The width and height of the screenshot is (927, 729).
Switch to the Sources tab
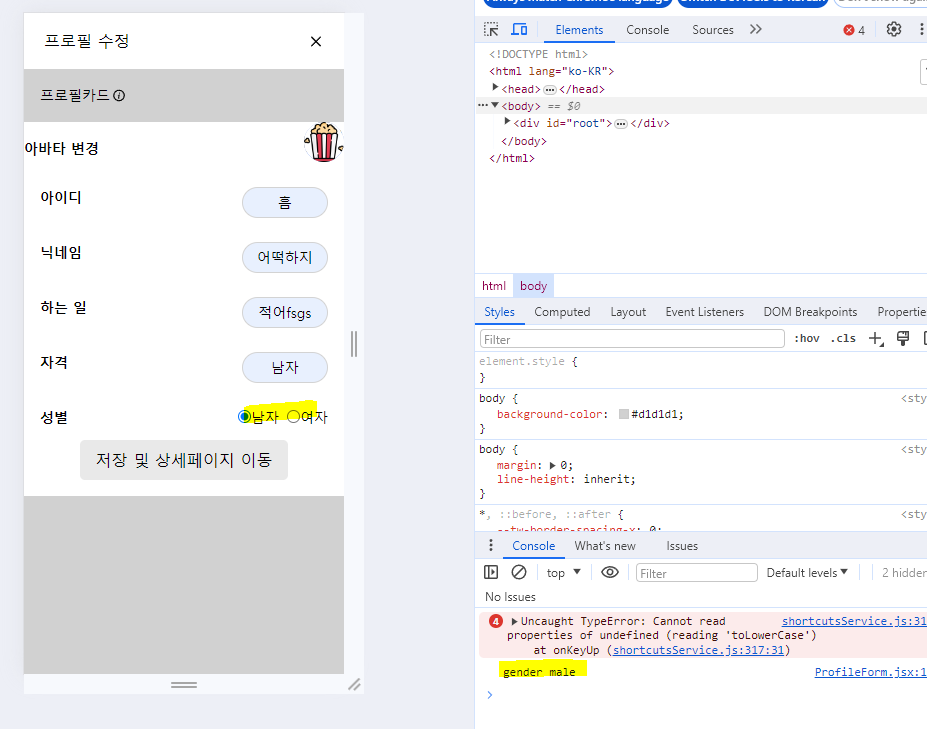[x=712, y=30]
